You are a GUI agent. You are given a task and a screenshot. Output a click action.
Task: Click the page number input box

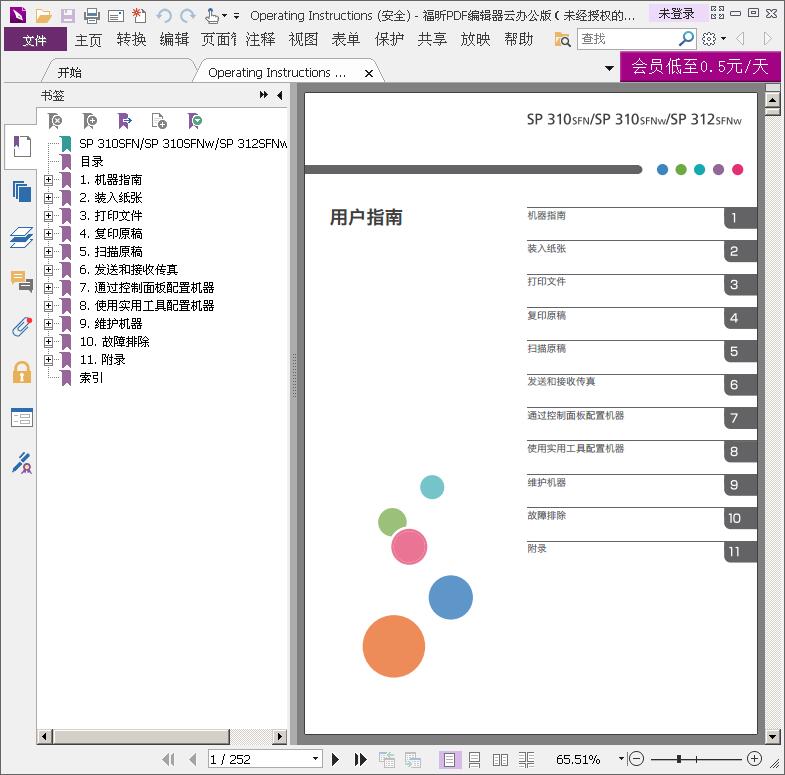(x=259, y=759)
